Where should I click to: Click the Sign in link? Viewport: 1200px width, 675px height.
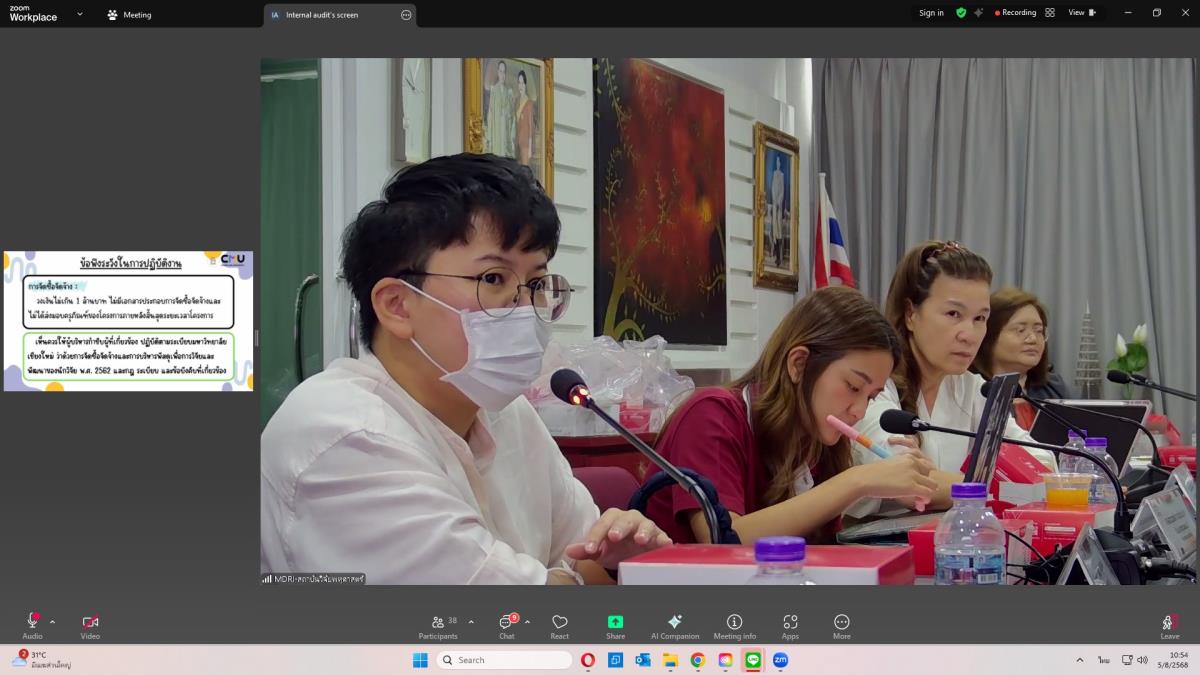coord(931,13)
